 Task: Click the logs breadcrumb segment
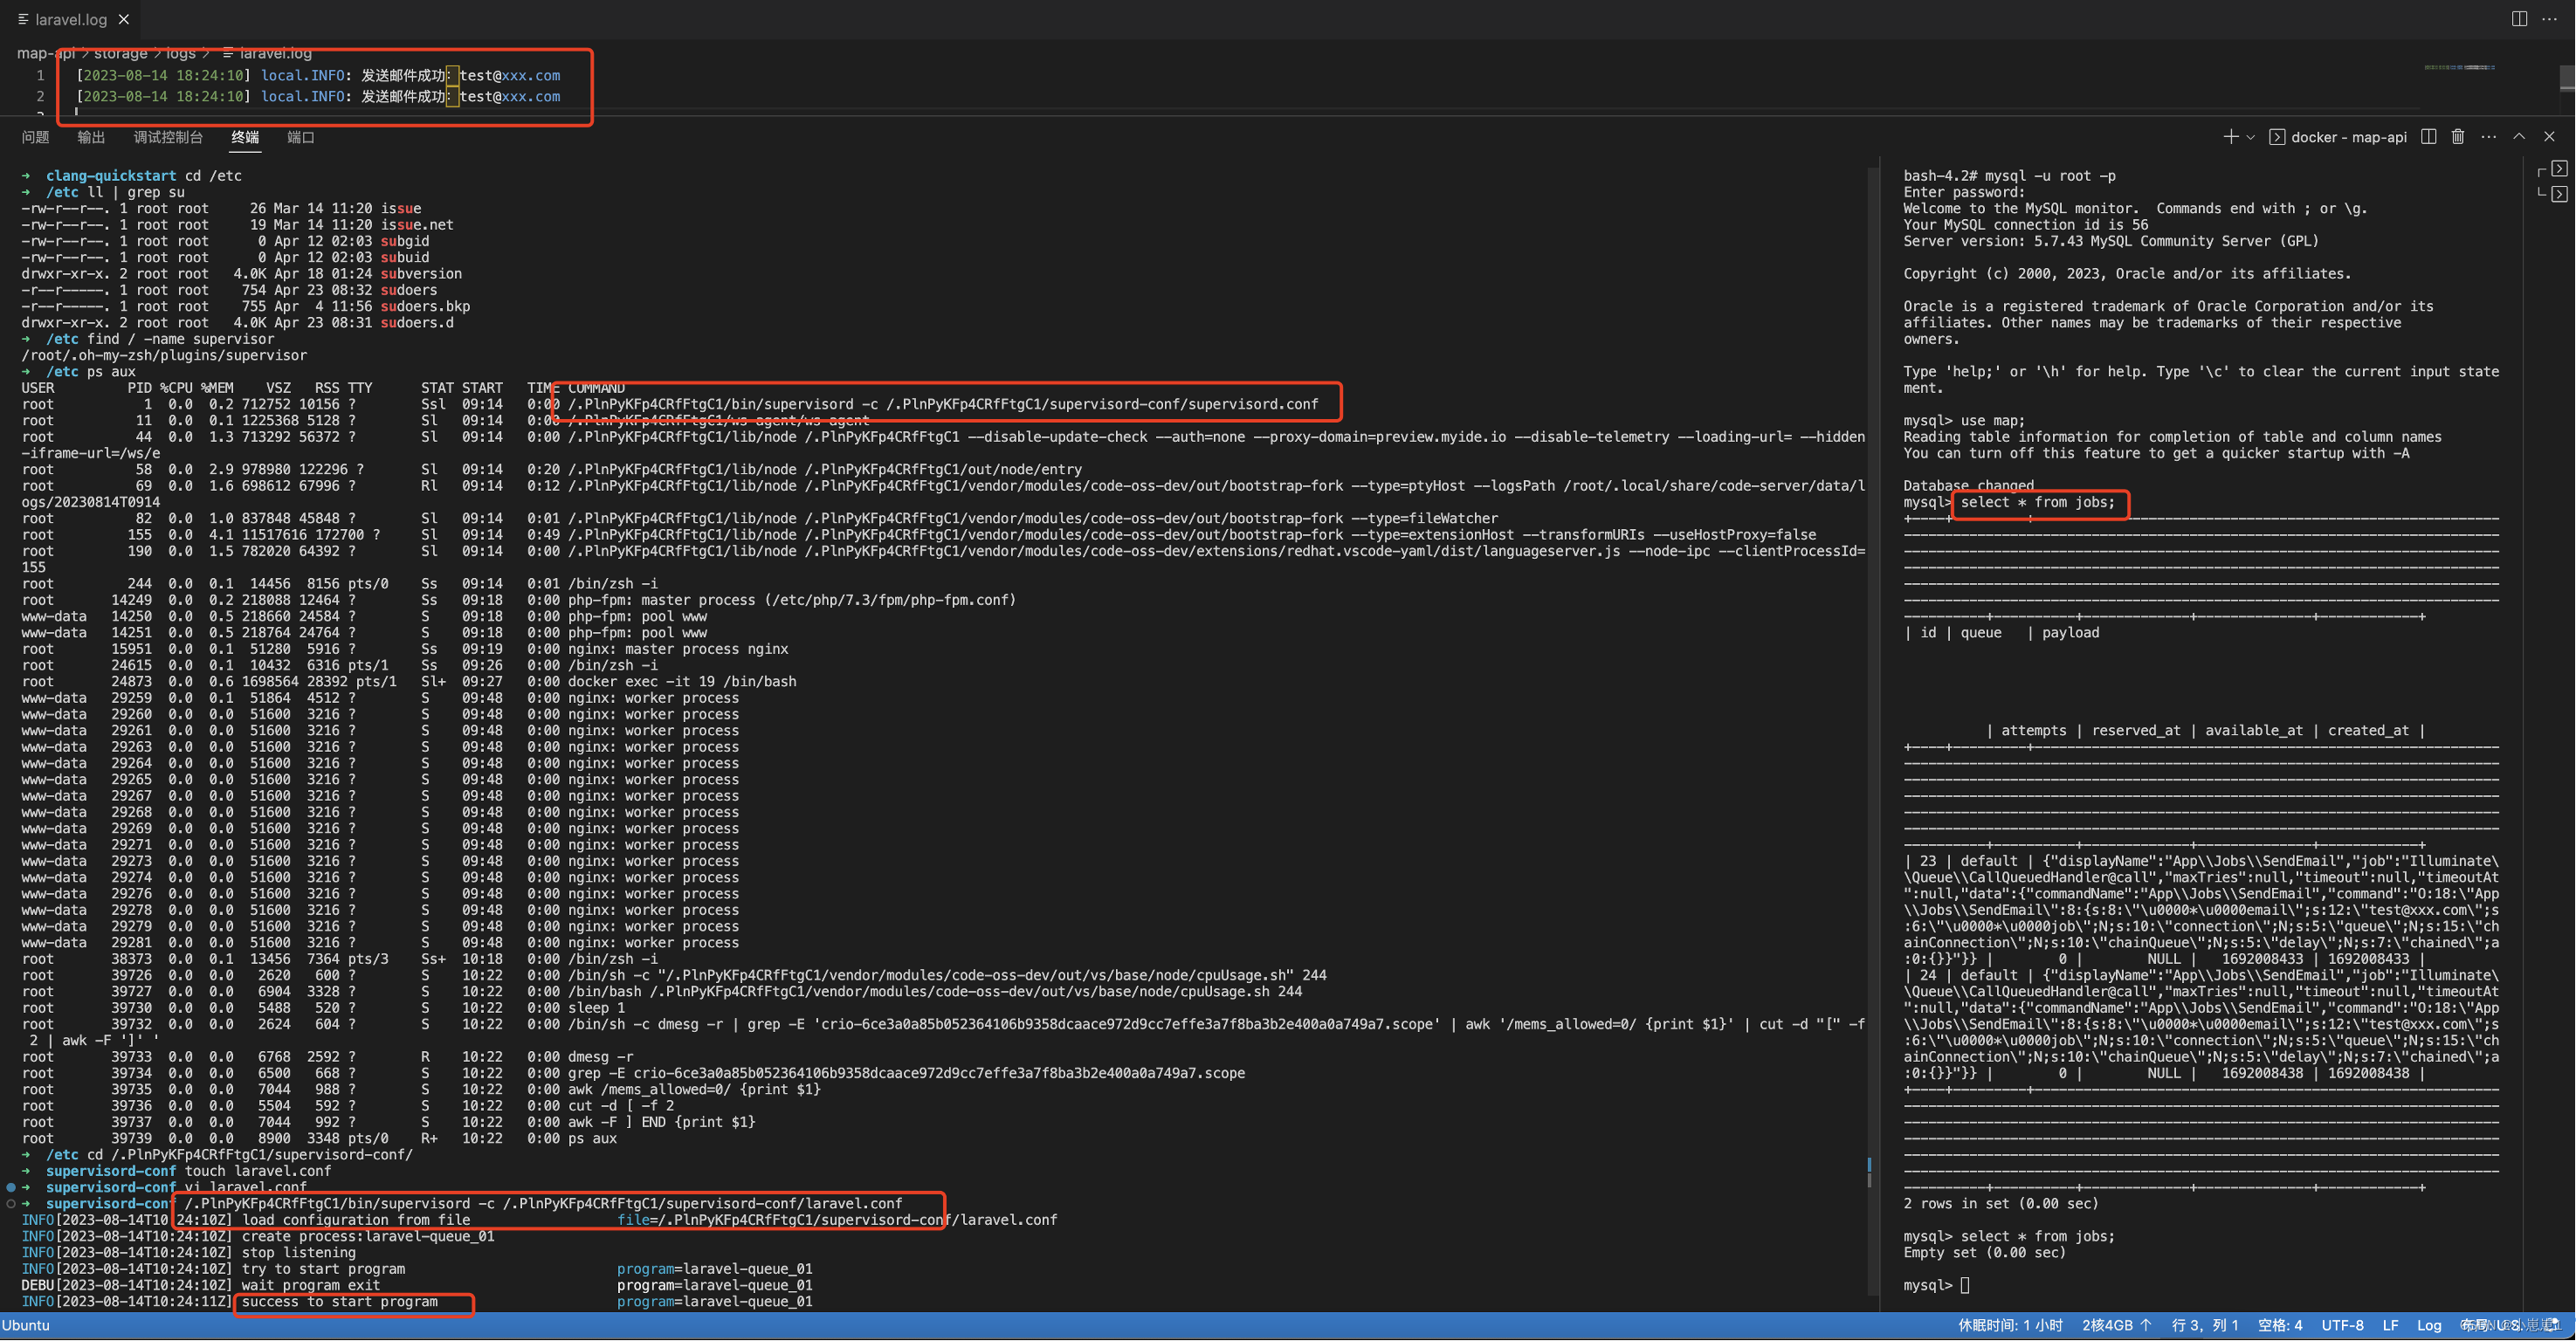(x=180, y=53)
